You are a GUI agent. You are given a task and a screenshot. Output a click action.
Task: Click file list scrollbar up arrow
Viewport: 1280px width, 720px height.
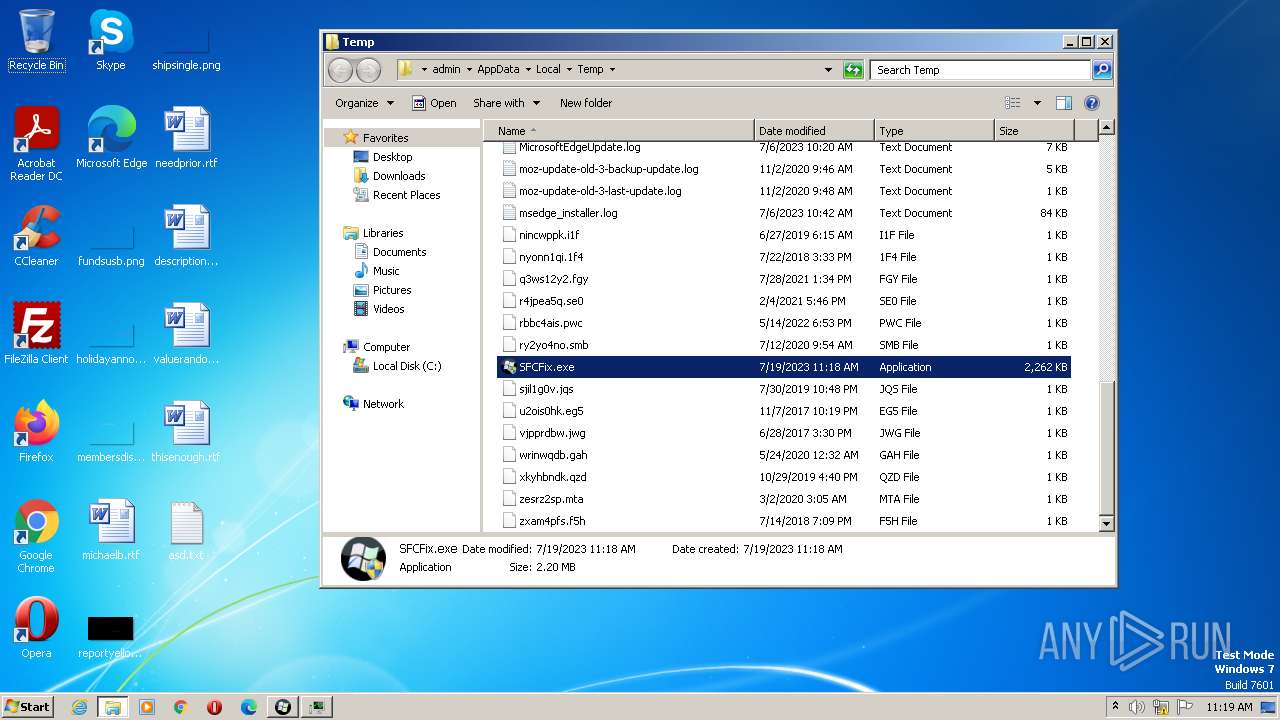coord(1106,128)
